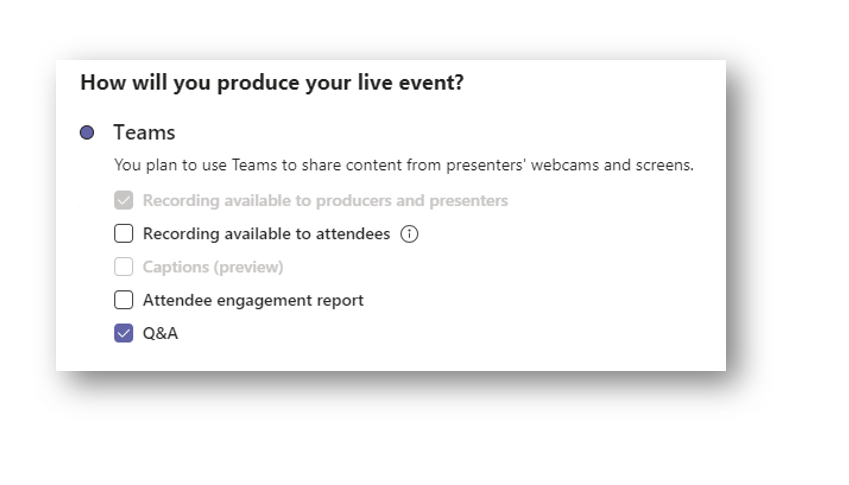Select the Teams radio button
The width and height of the screenshot is (849, 485).
point(87,133)
